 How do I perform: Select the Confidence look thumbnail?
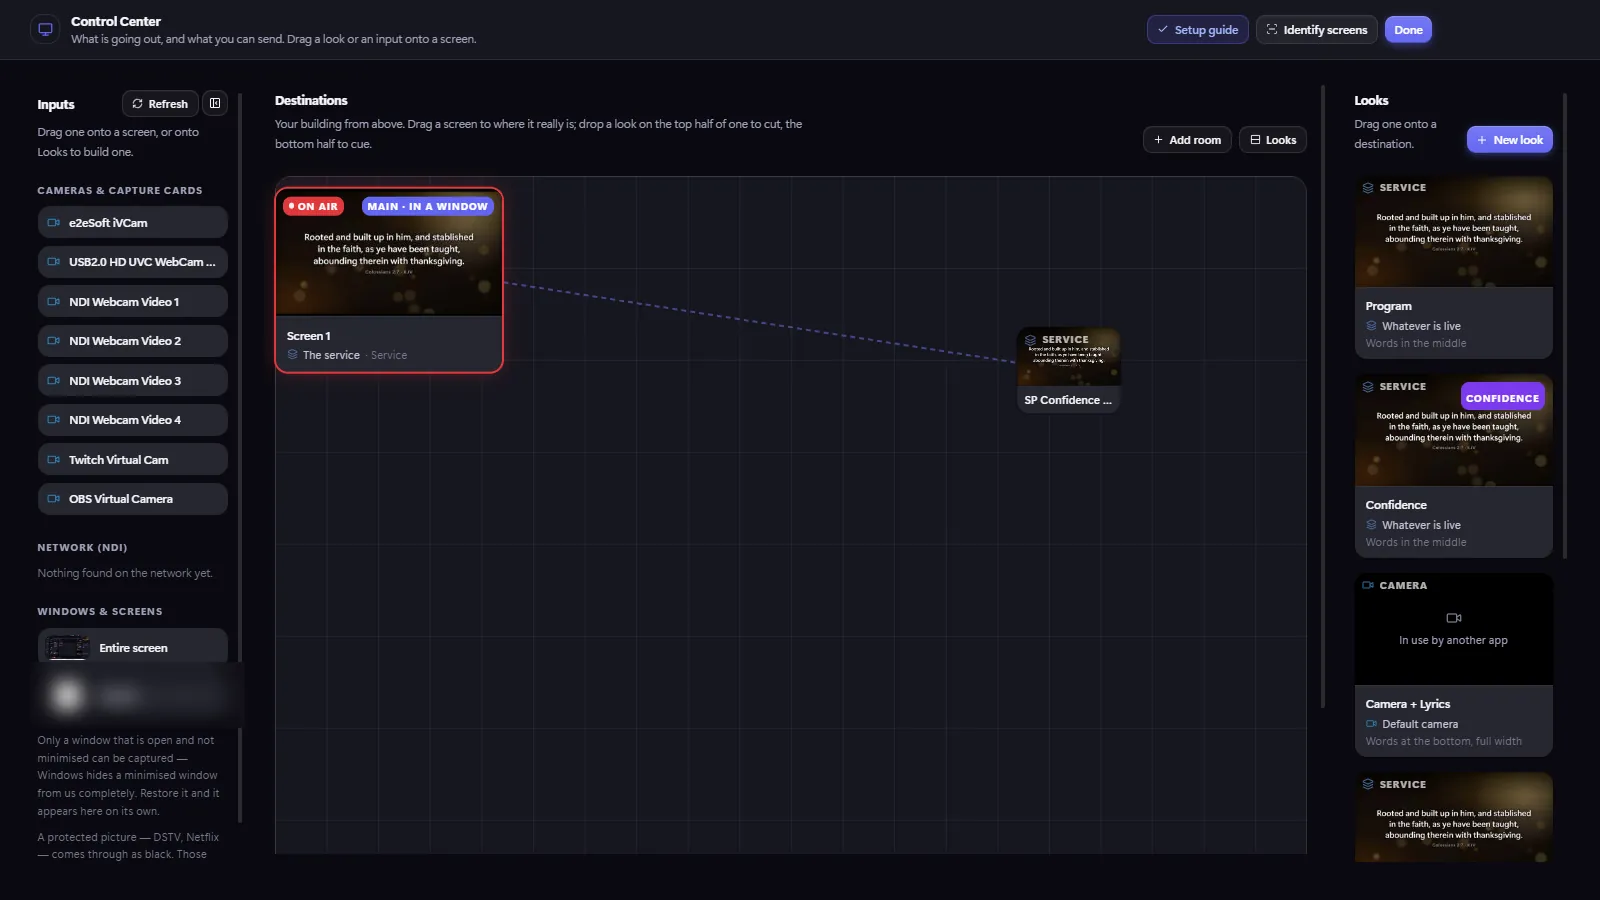click(1454, 431)
